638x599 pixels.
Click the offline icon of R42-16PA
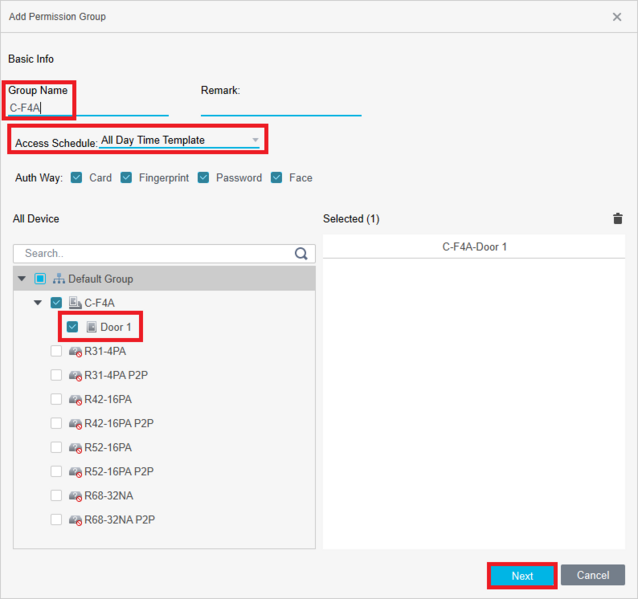[75, 400]
